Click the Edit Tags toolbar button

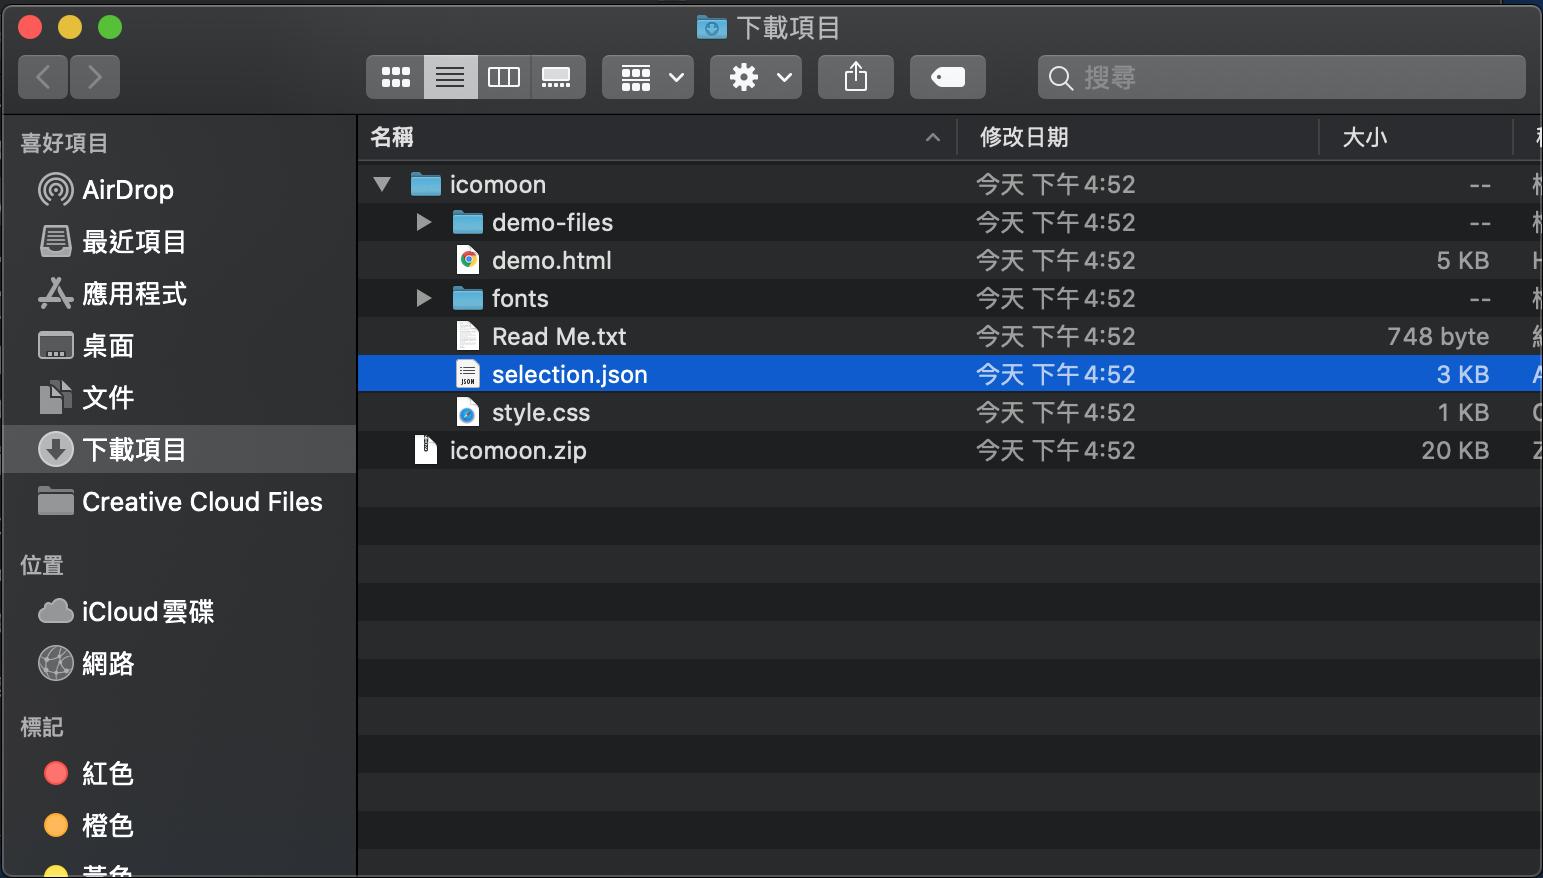(948, 77)
